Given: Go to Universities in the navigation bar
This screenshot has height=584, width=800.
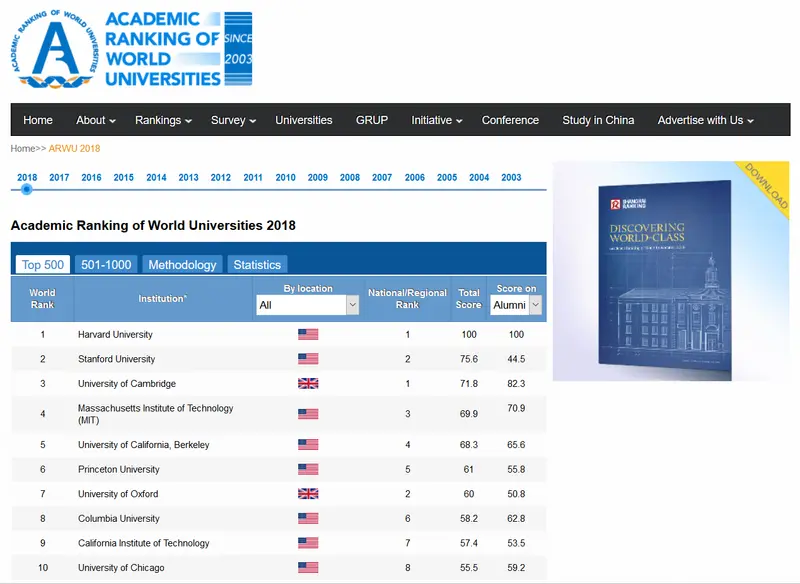Looking at the screenshot, I should (304, 120).
